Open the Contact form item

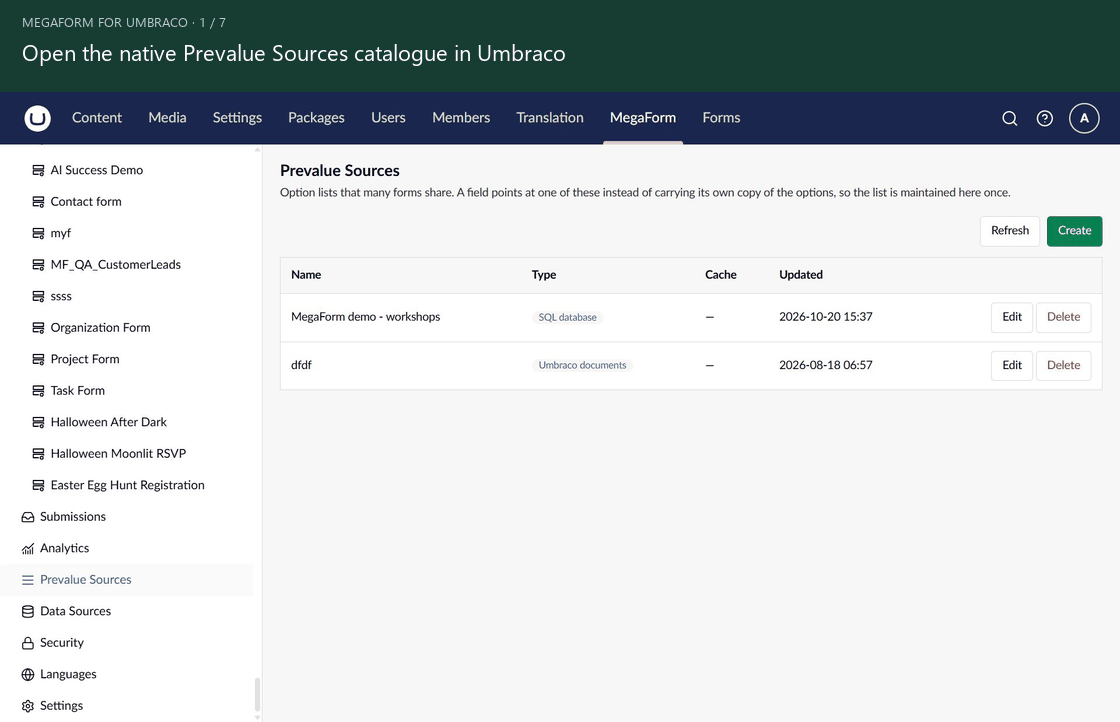click(x=86, y=201)
